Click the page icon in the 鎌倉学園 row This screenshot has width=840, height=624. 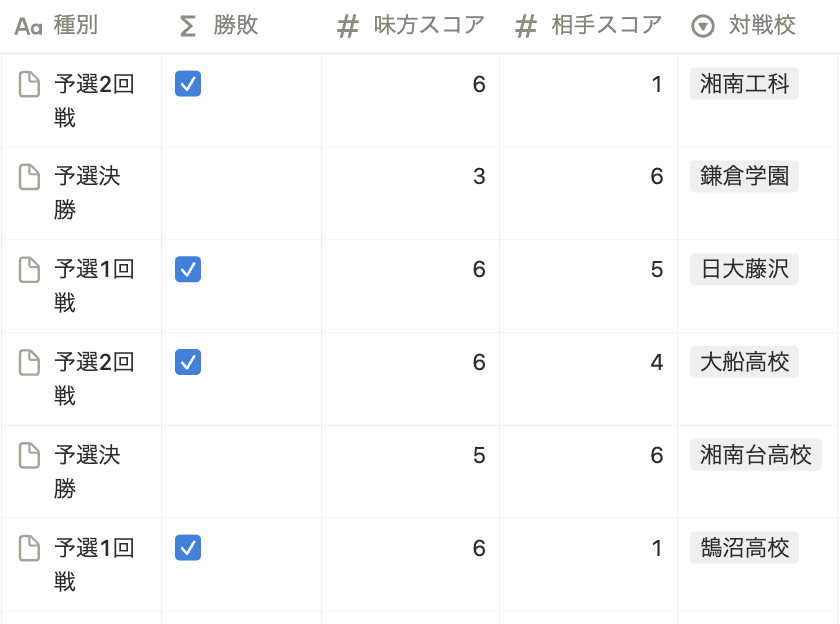click(x=30, y=178)
